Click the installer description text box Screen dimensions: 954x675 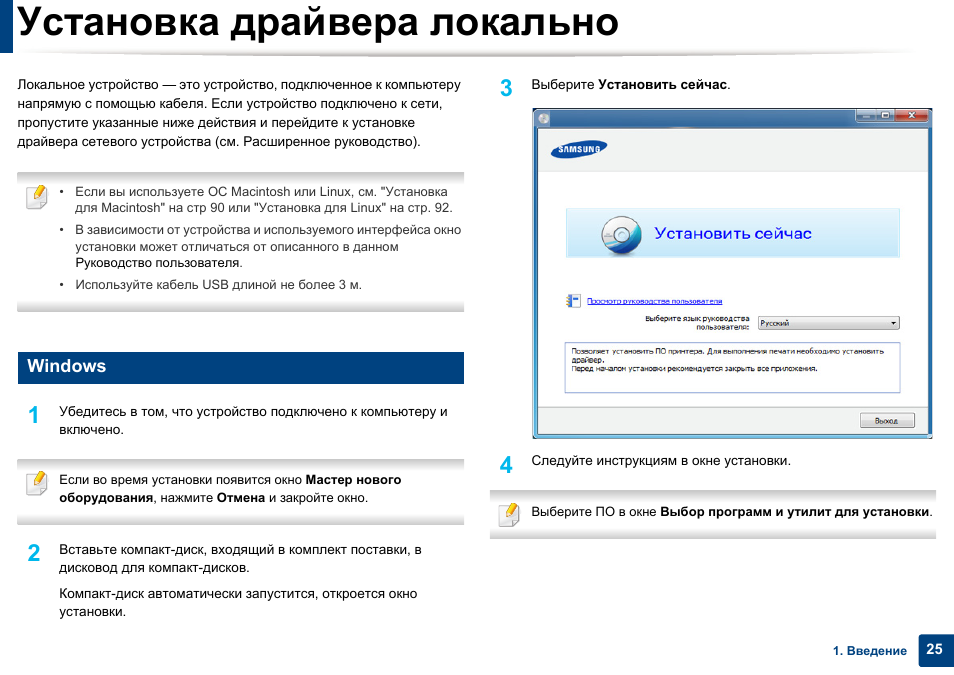pyautogui.click(x=732, y=367)
